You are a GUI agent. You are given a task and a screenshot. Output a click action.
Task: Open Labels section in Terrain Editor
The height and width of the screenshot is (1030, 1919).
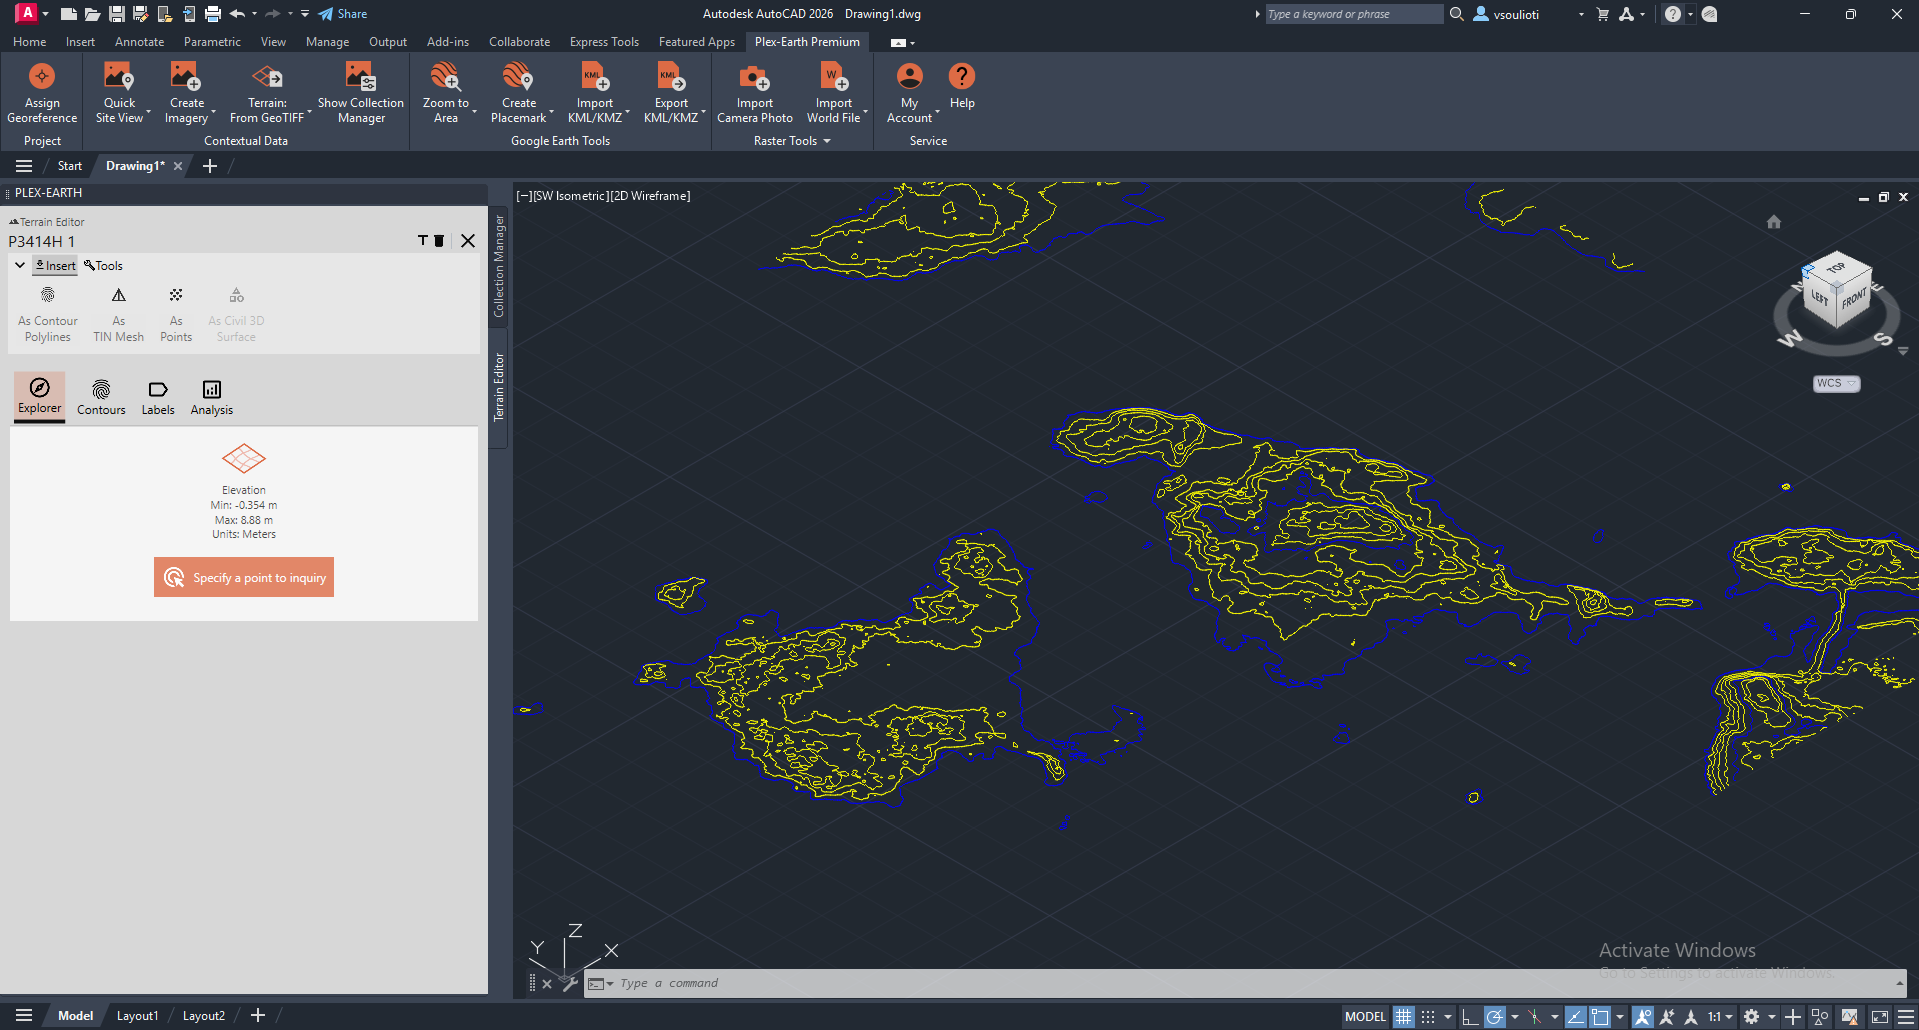pos(158,397)
